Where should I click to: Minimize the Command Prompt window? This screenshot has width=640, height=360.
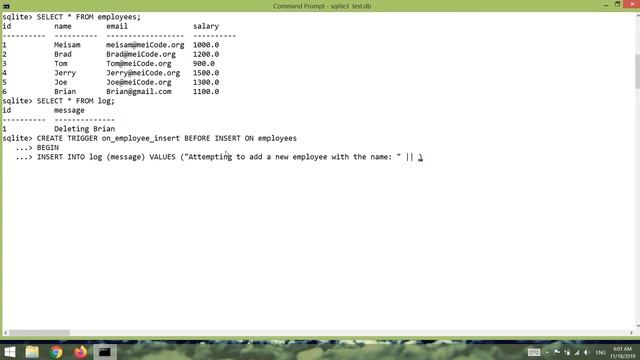point(606,5)
